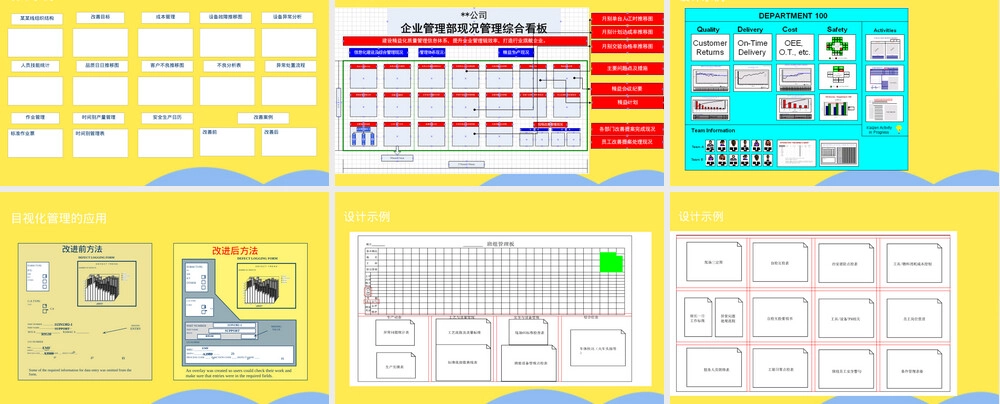Click the 精益计划 red button
Viewport: 1000px width, 404px height.
pyautogui.click(x=628, y=102)
